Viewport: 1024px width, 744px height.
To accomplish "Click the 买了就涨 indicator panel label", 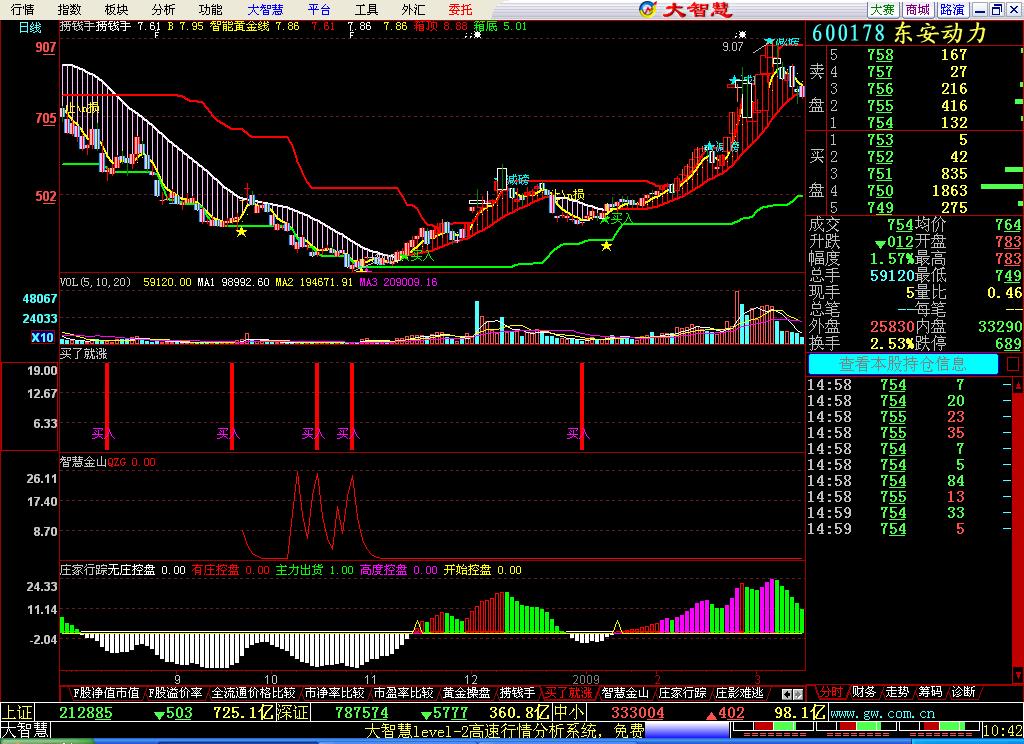I will [83, 354].
